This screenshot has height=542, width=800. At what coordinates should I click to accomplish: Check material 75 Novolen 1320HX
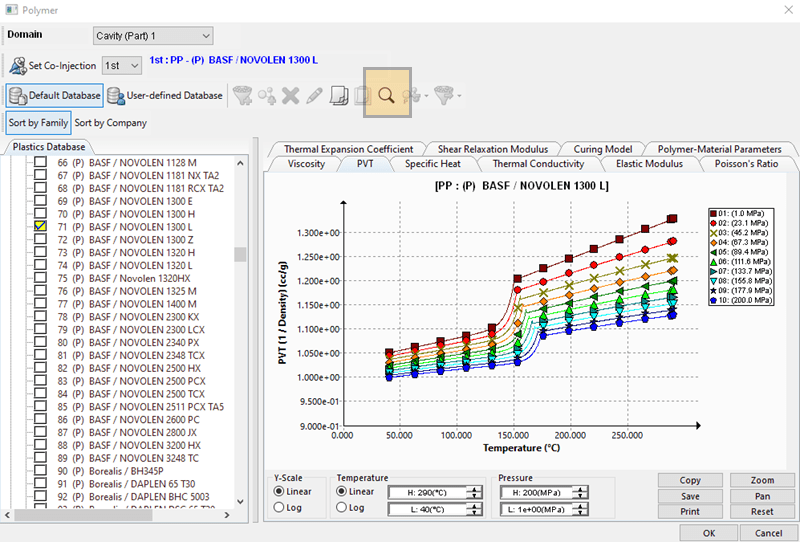pyautogui.click(x=40, y=278)
